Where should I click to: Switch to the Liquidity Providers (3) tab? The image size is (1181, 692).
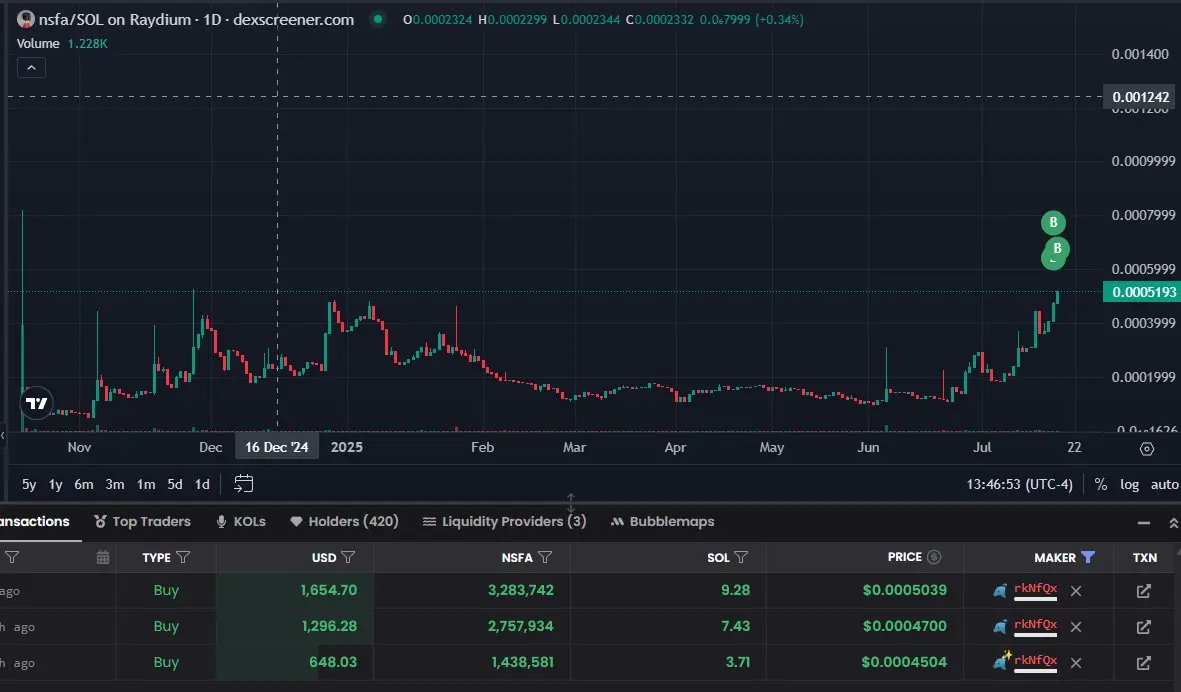click(505, 521)
